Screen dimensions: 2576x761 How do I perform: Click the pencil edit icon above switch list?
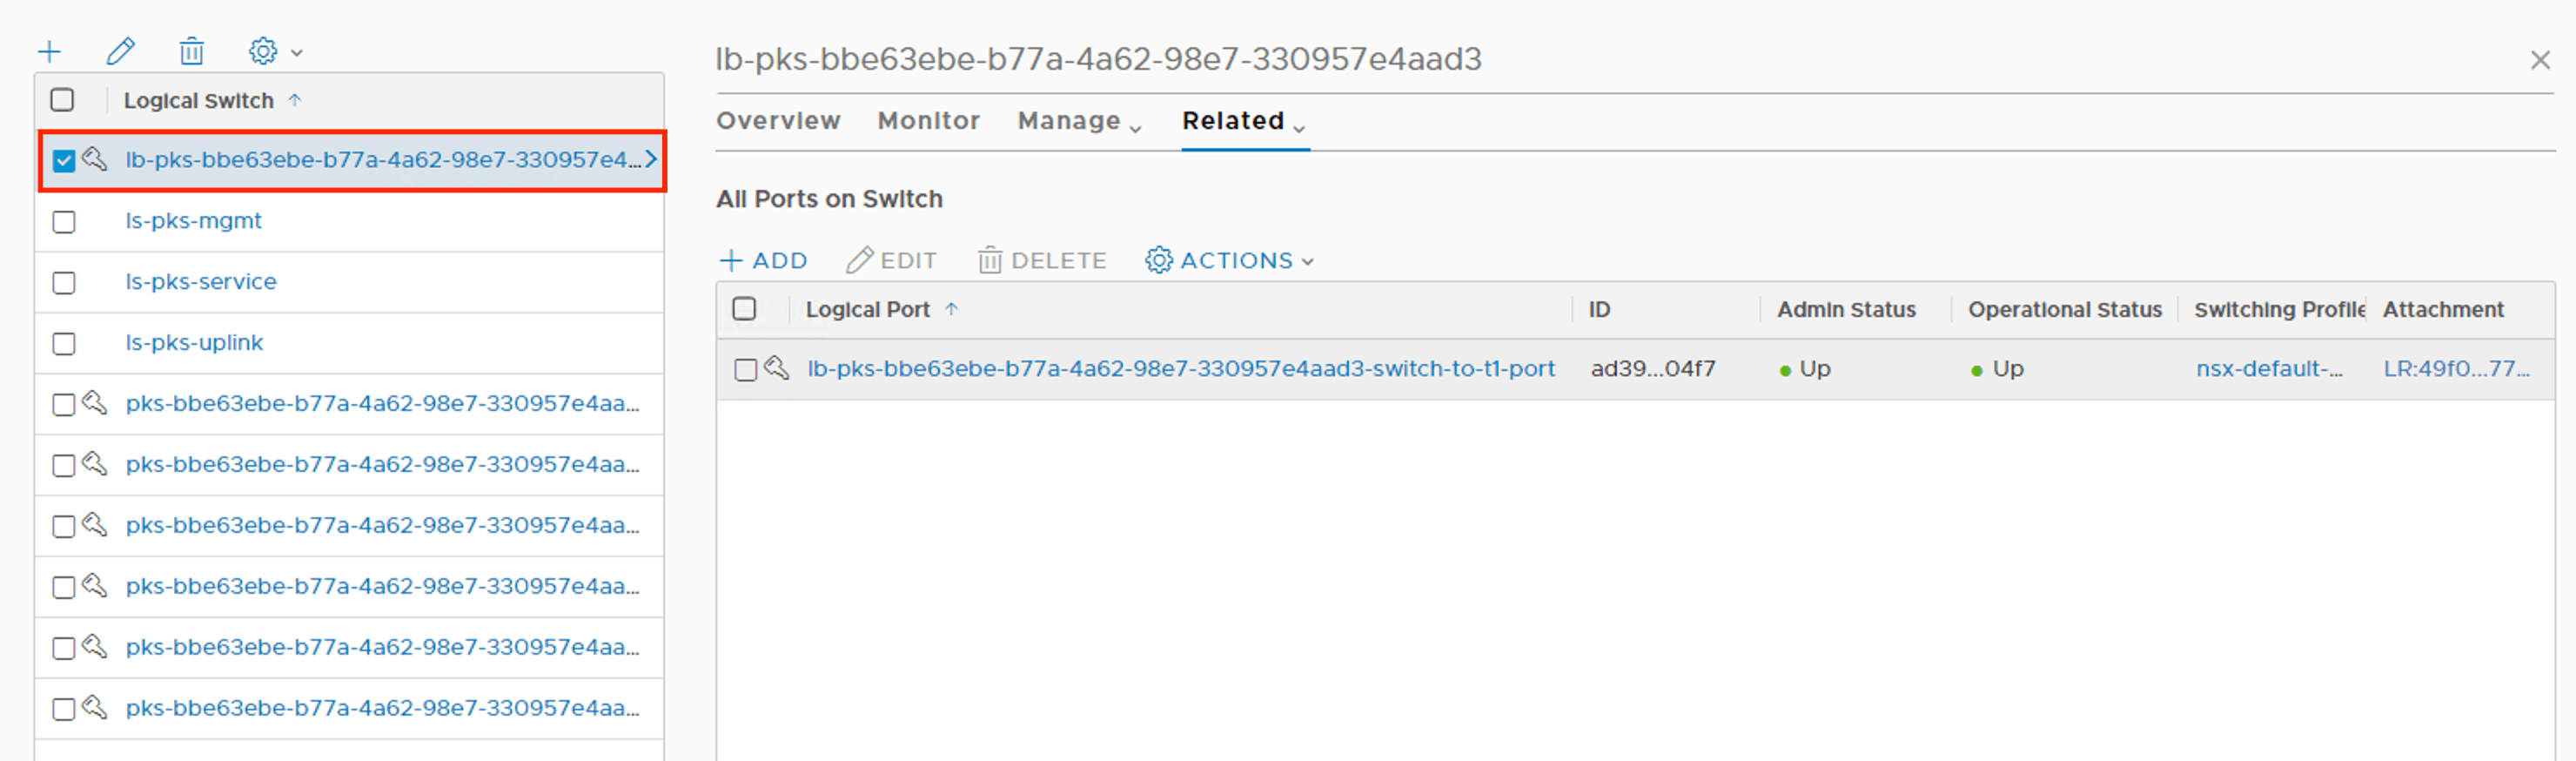coord(121,51)
